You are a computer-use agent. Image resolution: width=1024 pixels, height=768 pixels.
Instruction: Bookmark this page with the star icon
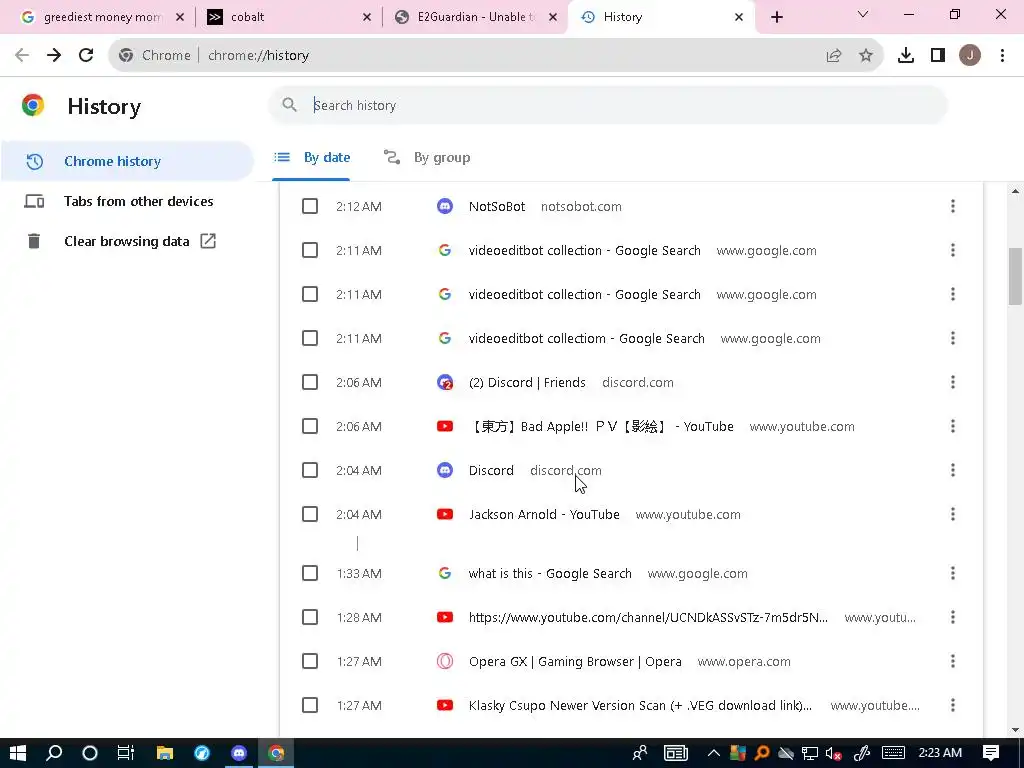coord(866,56)
